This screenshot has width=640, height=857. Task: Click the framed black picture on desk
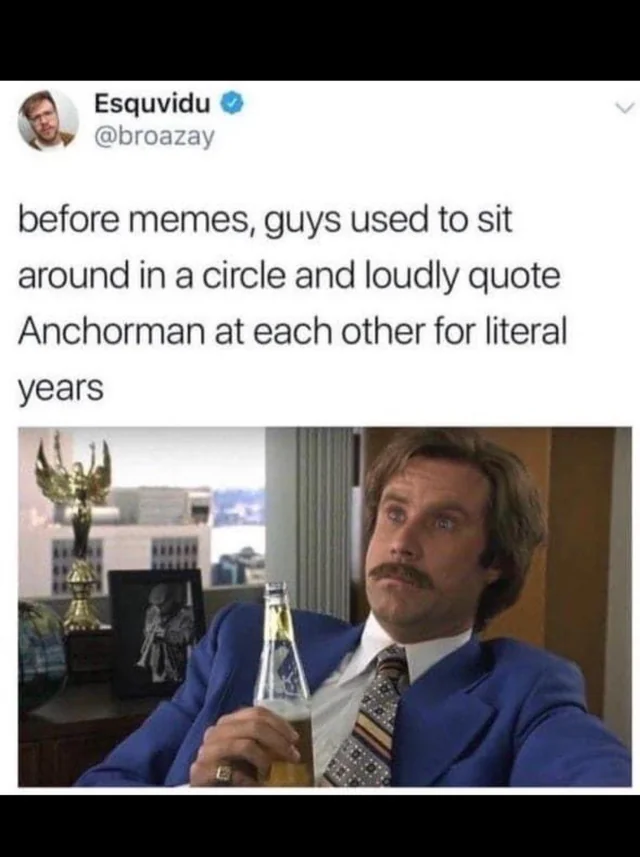(155, 632)
